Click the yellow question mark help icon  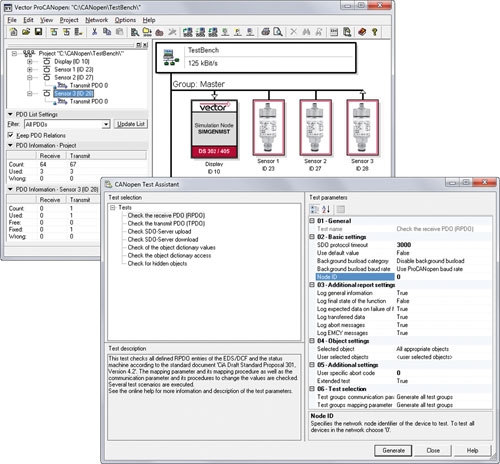click(375, 32)
